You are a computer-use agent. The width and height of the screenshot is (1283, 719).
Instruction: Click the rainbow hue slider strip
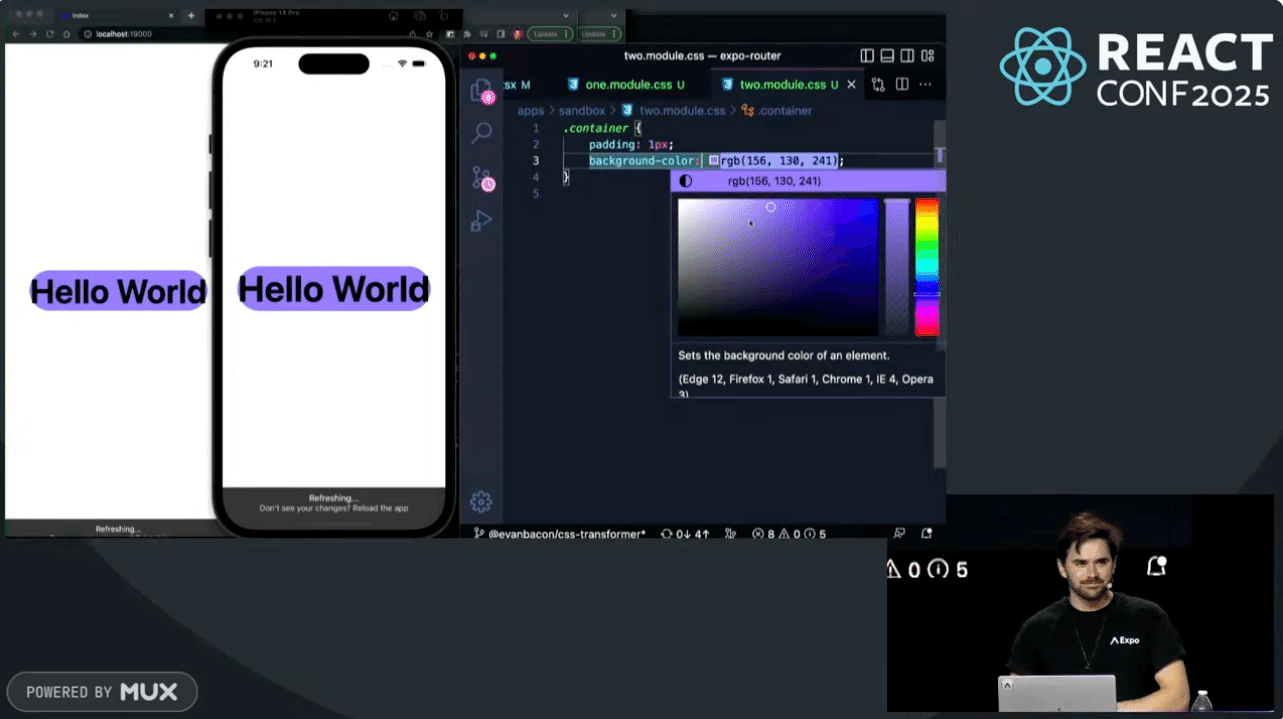click(x=927, y=266)
